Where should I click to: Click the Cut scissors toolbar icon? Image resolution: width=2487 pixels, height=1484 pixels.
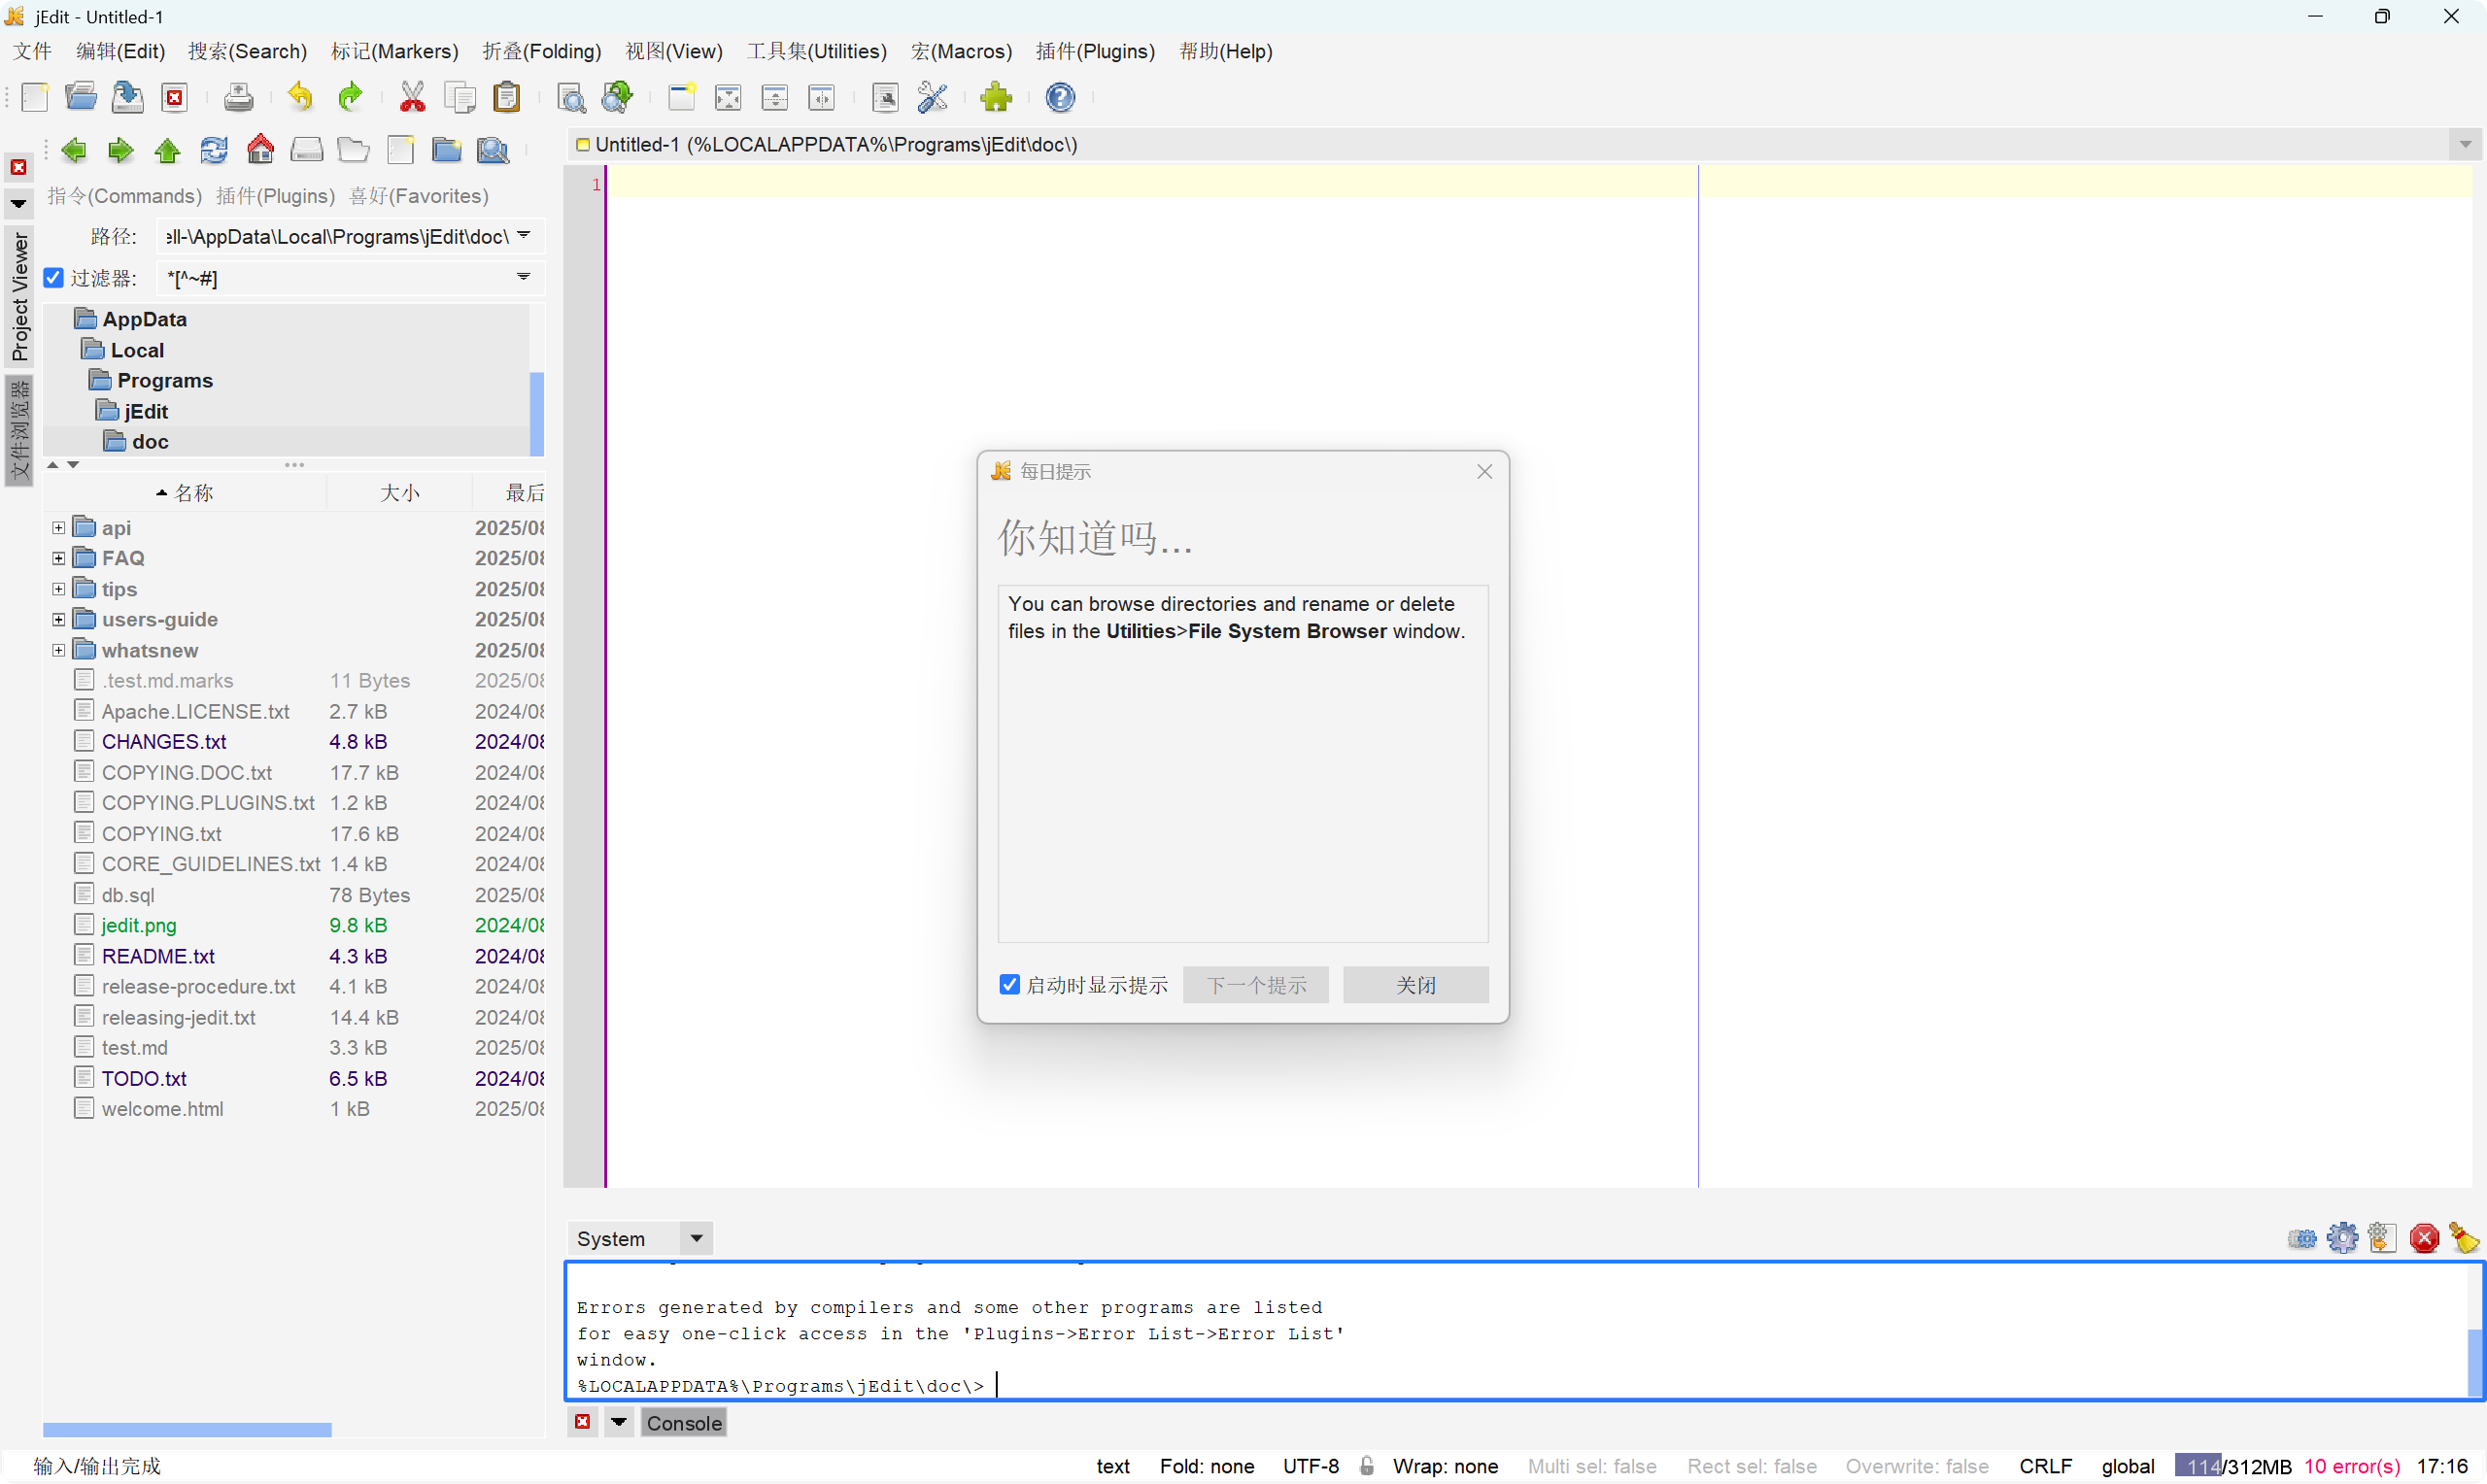(x=412, y=97)
